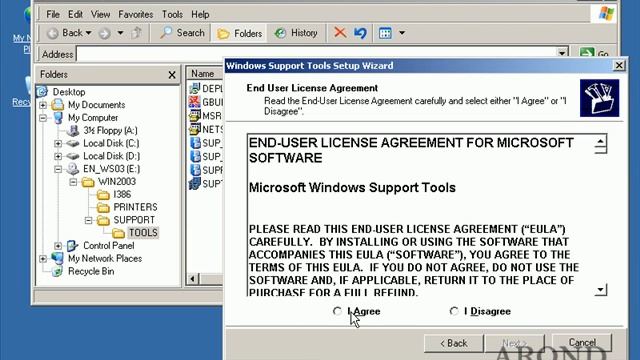Collapse the WIN2003 folder node
The image size is (640, 360).
[x=73, y=182]
